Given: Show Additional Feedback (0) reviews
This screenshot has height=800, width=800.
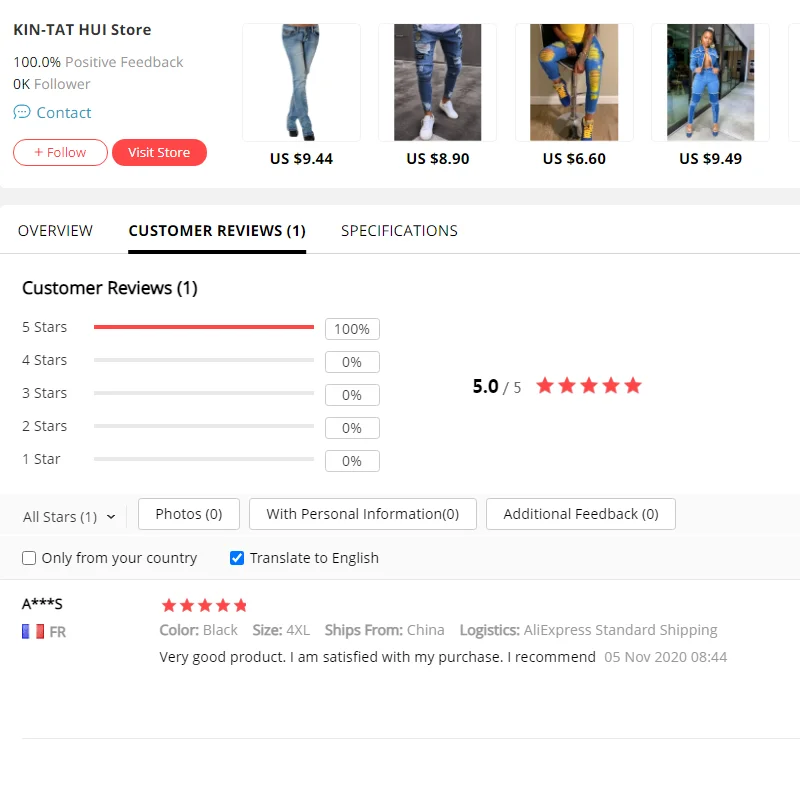Looking at the screenshot, I should 581,514.
